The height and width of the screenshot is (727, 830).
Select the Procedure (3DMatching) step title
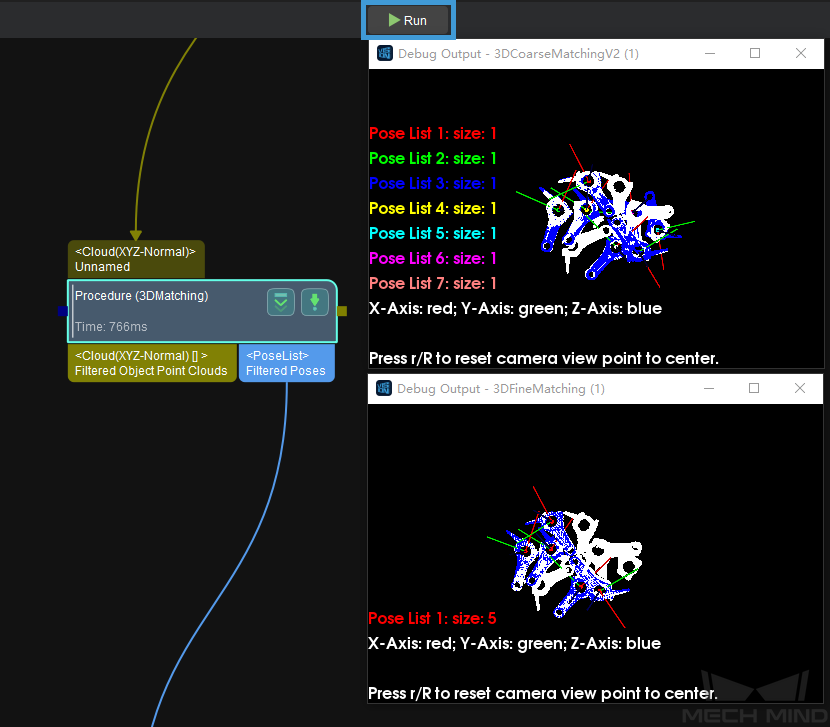pyautogui.click(x=141, y=295)
